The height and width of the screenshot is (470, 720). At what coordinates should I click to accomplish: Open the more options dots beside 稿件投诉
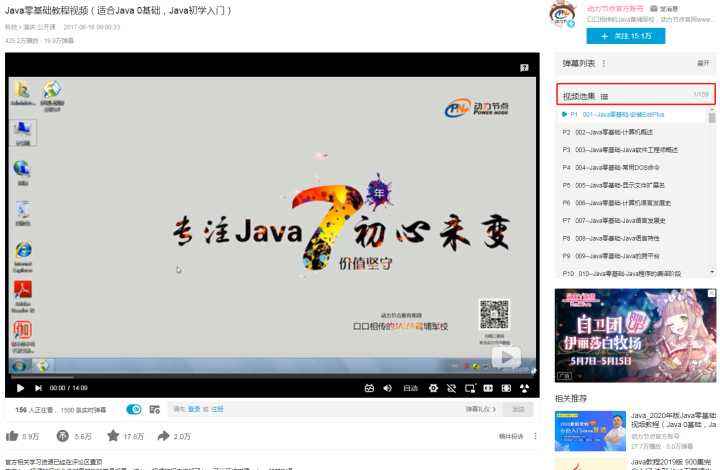click(535, 436)
